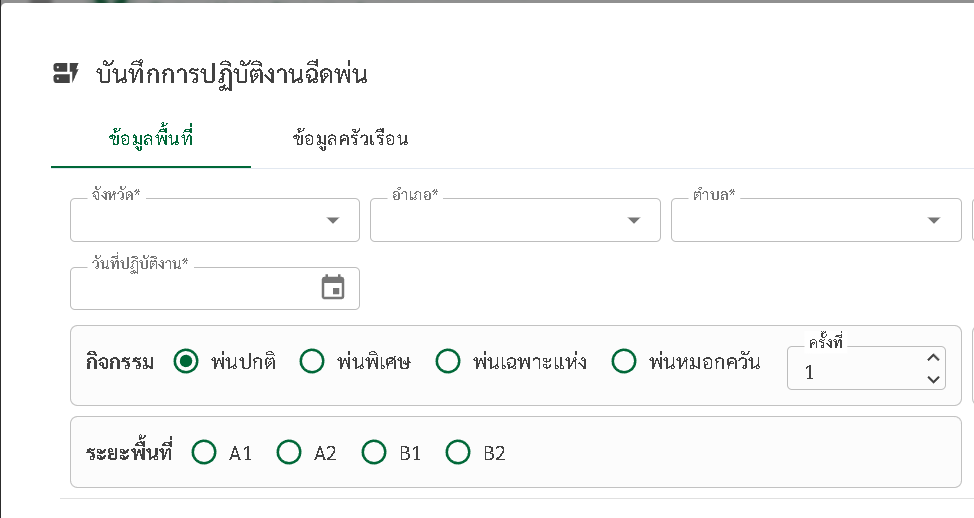Focus the ครั้งที่ number field
This screenshot has height=518, width=974.
(867, 368)
